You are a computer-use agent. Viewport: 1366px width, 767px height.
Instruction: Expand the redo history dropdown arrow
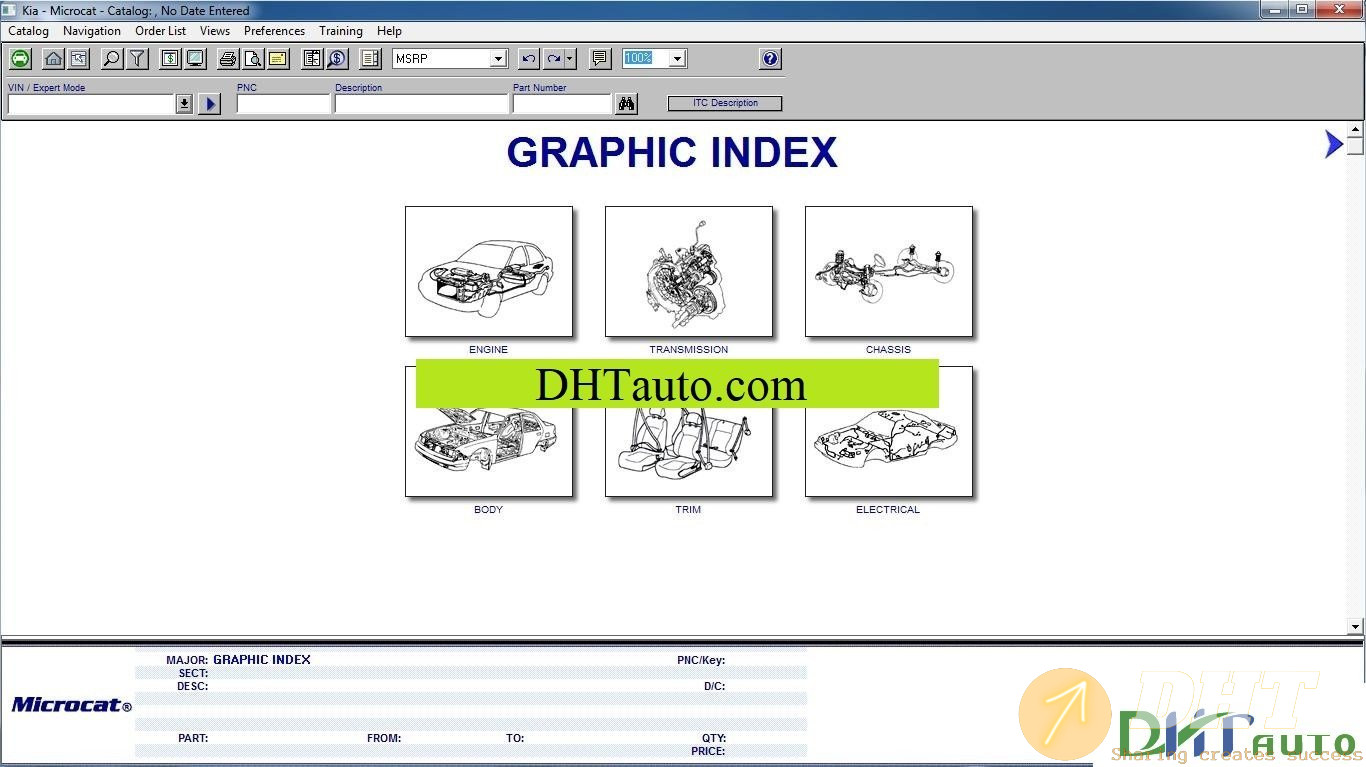pos(570,59)
